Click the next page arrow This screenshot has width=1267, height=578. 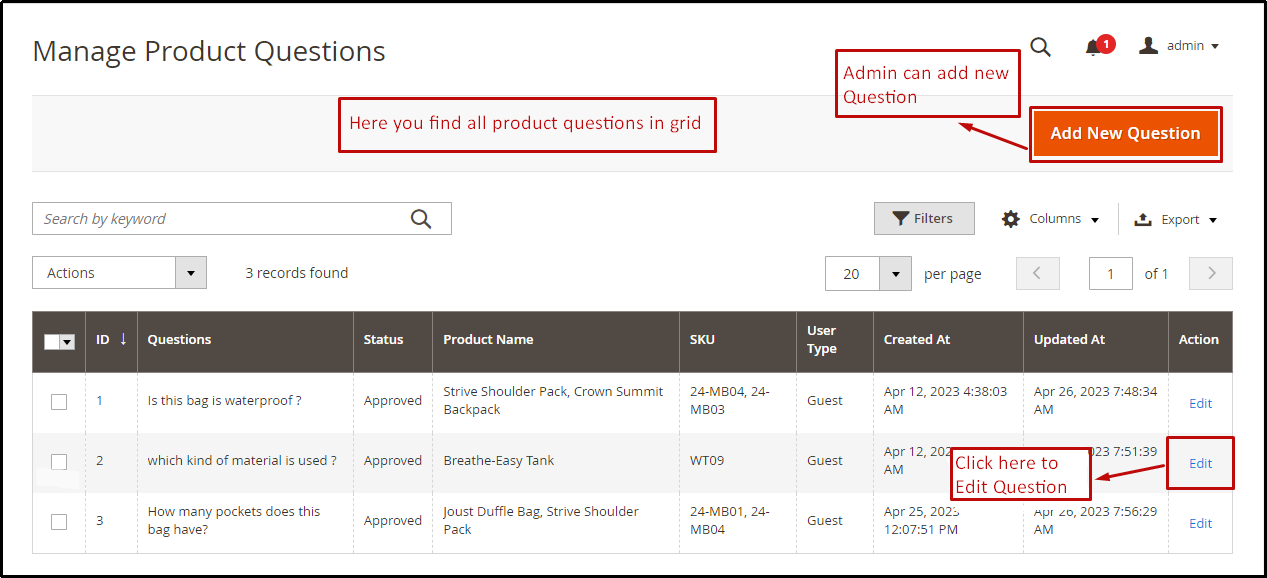point(1210,273)
